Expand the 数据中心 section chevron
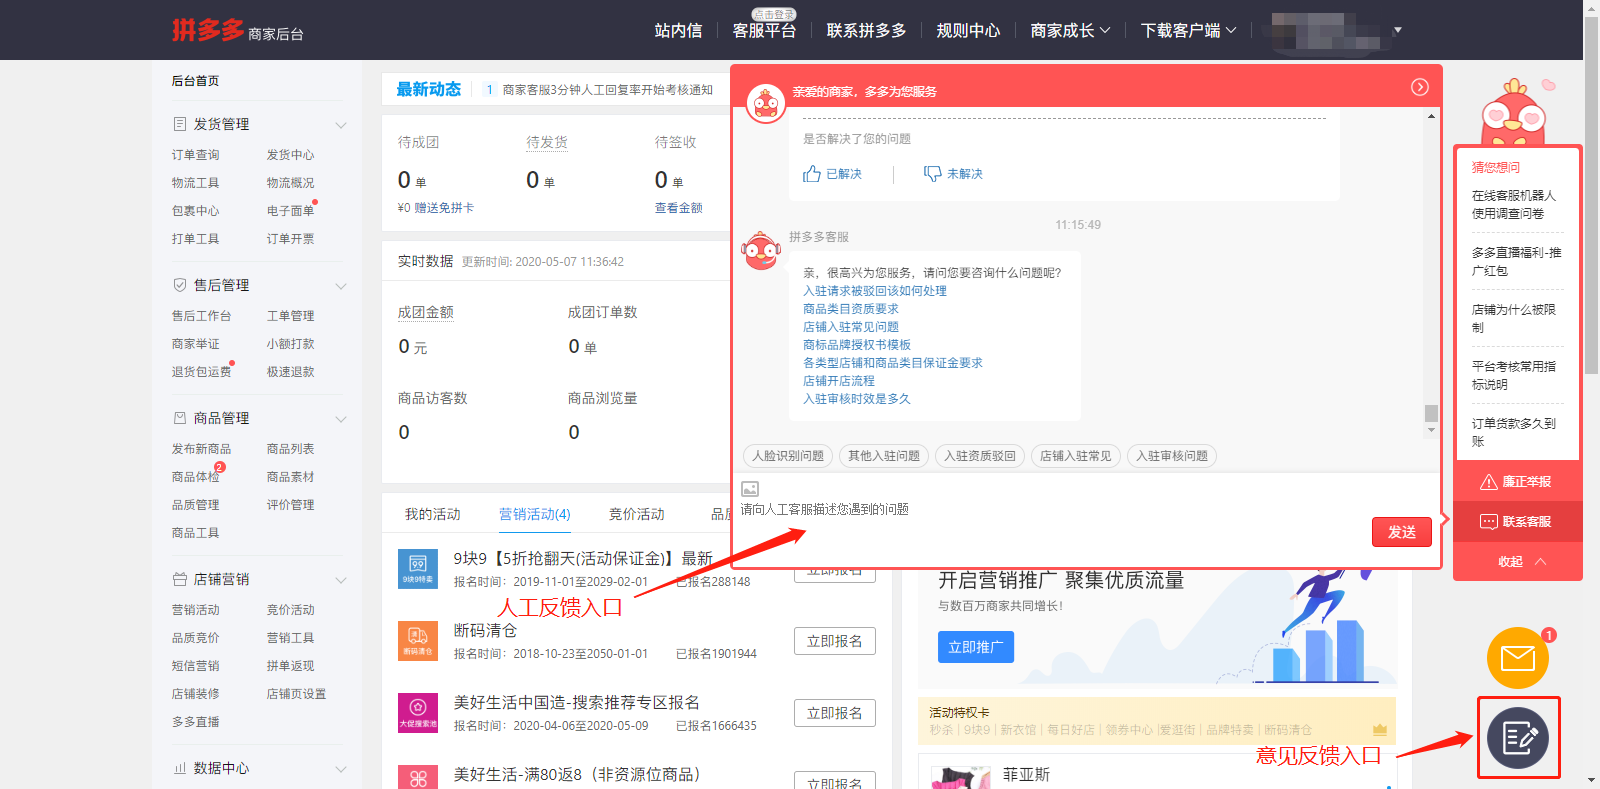 [340, 769]
